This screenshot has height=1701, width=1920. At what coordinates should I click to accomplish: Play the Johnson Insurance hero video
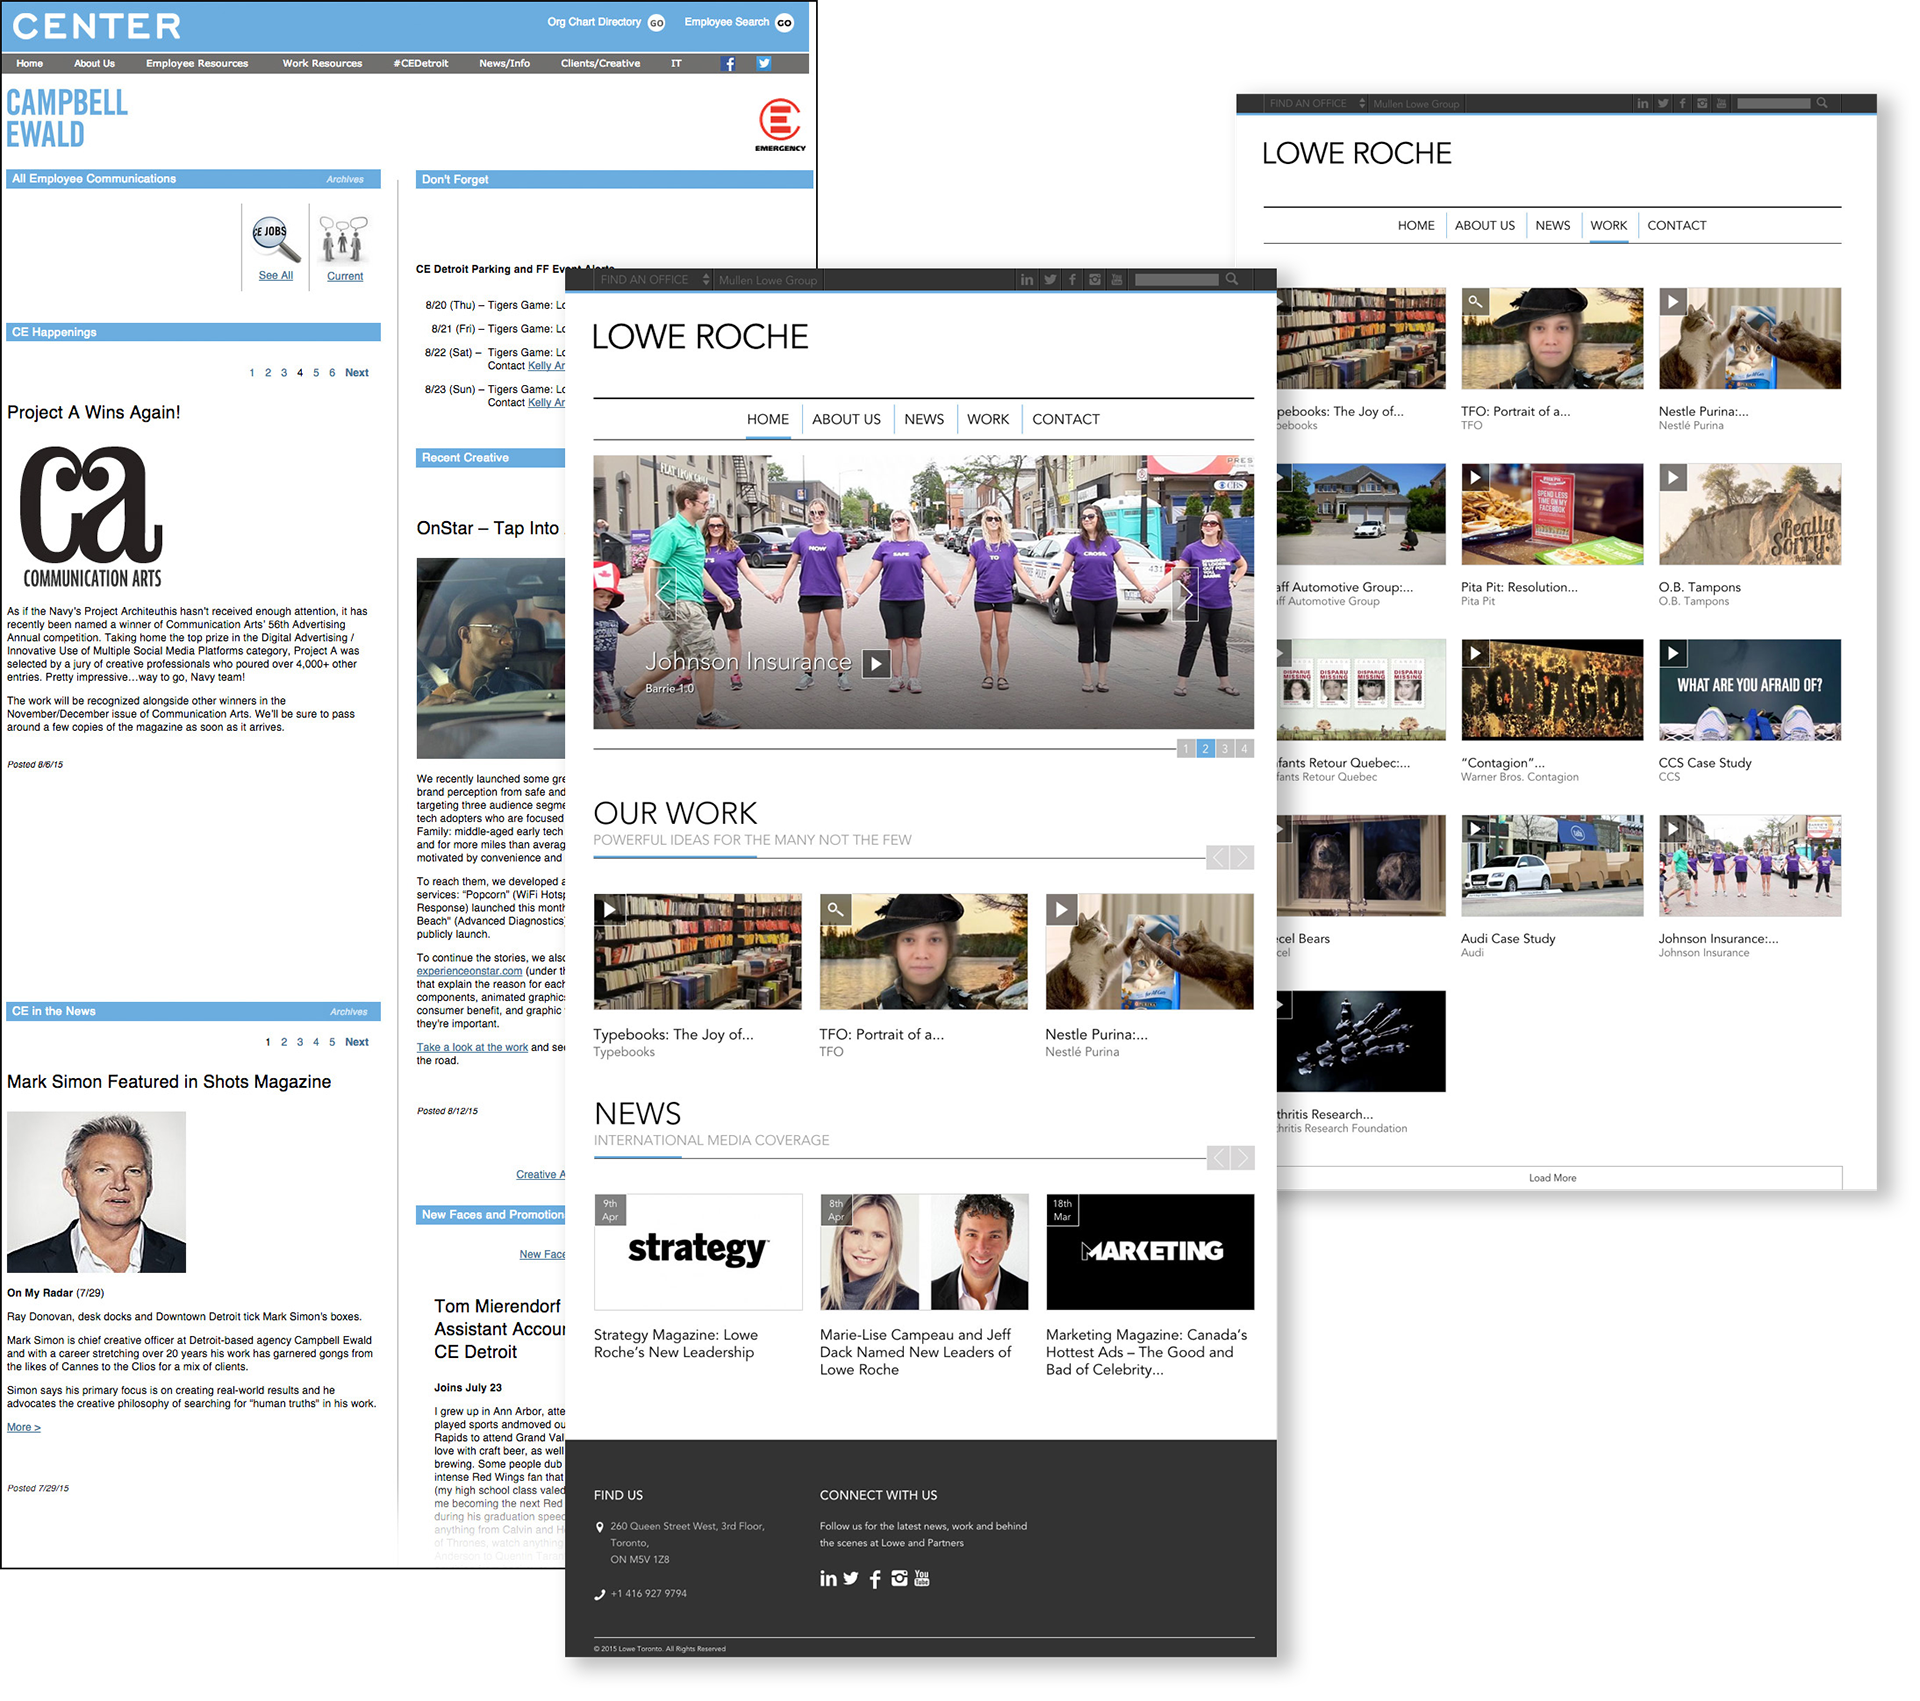876,663
